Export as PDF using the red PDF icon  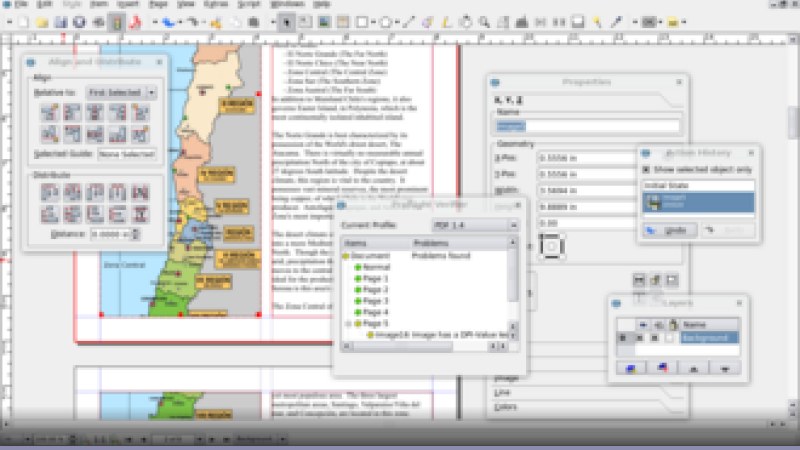coord(136,22)
